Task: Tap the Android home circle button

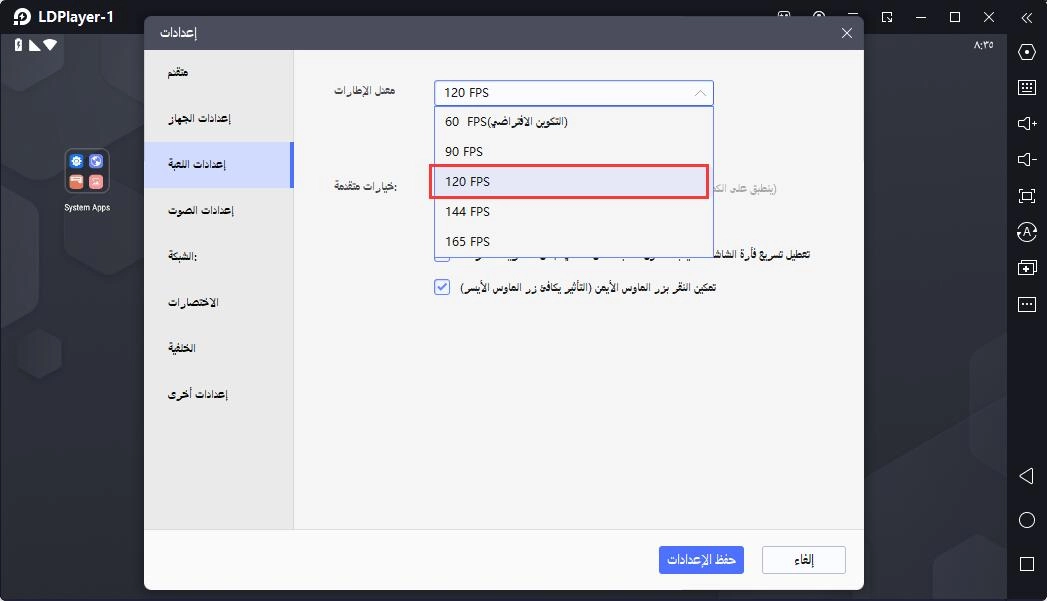Action: point(1026,520)
